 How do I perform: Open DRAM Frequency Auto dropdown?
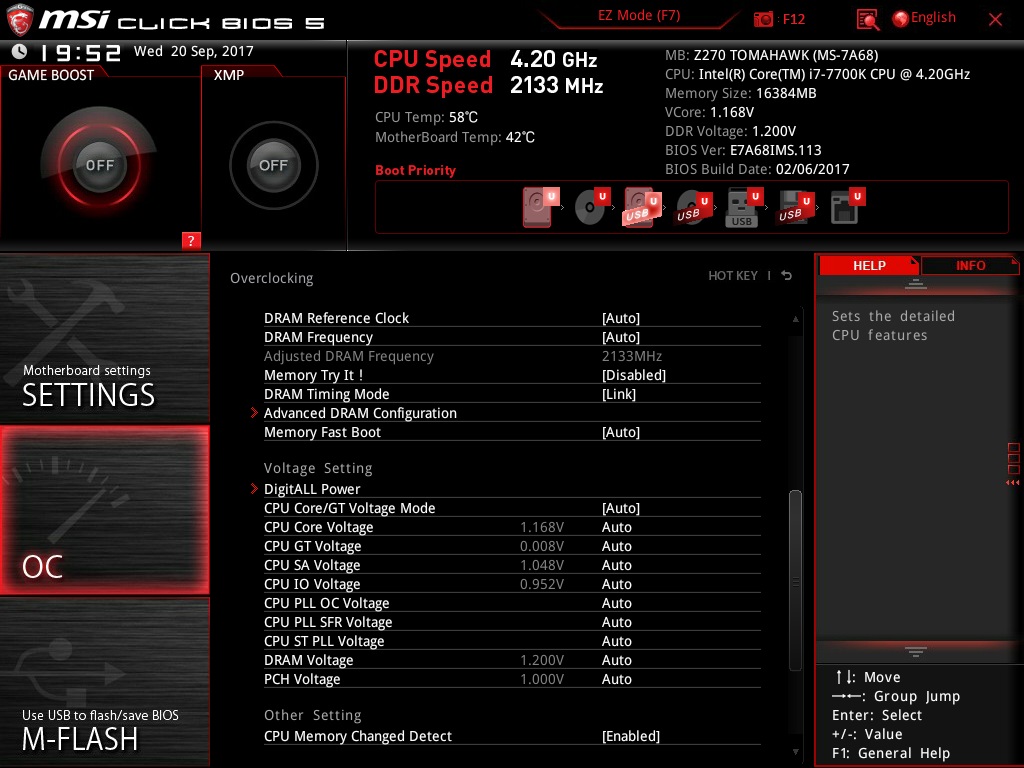[x=620, y=337]
